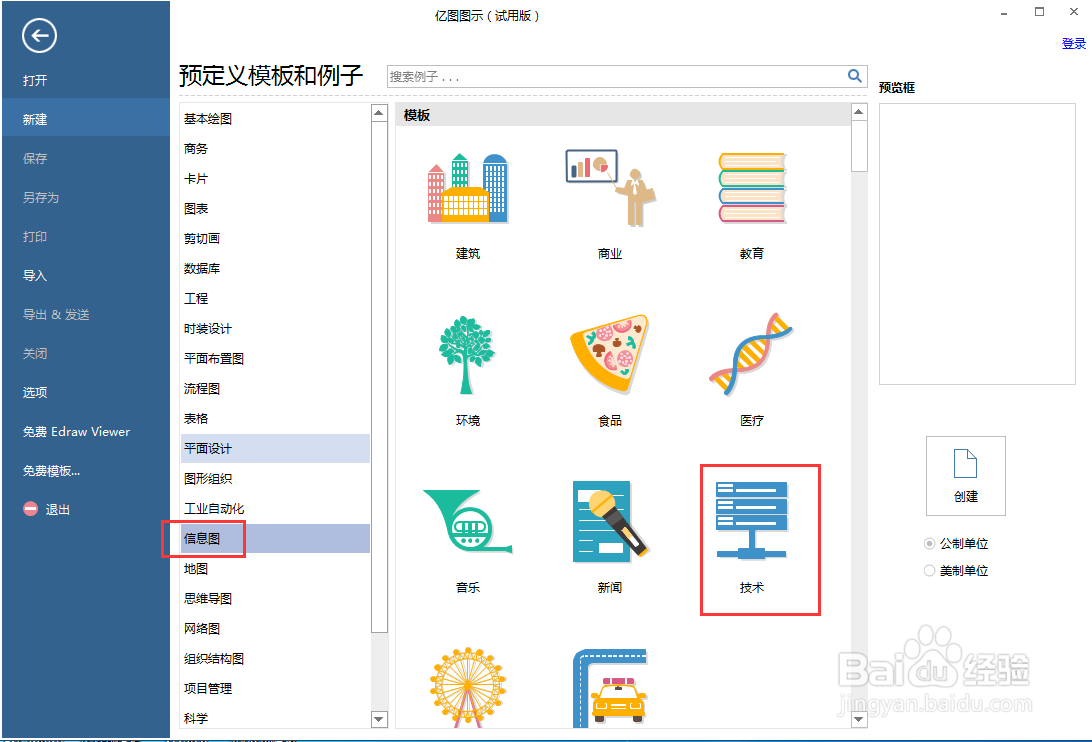Click the category list scroll-up arrow

tap(379, 113)
